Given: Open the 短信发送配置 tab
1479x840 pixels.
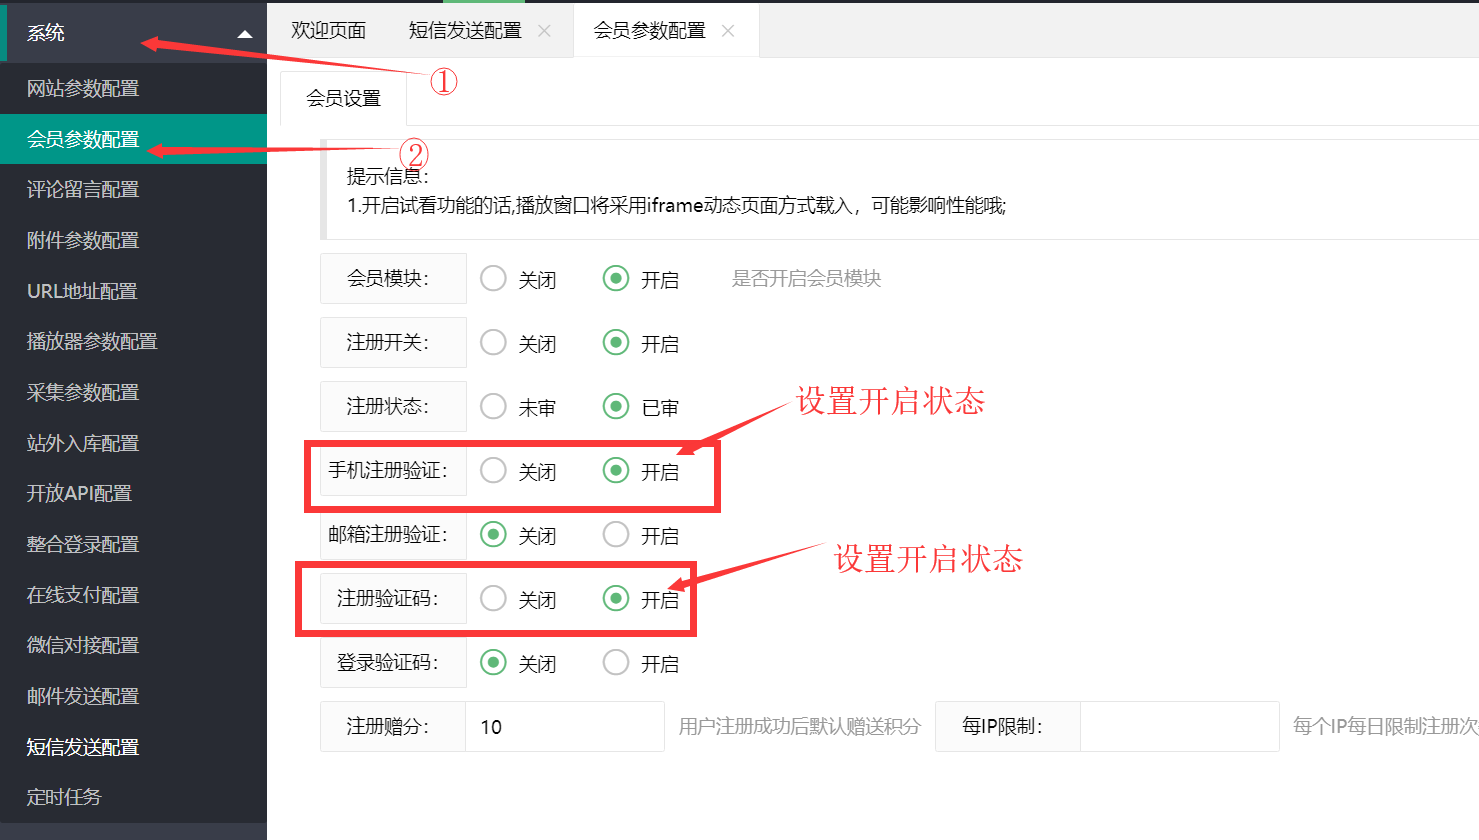Looking at the screenshot, I should coord(465,31).
